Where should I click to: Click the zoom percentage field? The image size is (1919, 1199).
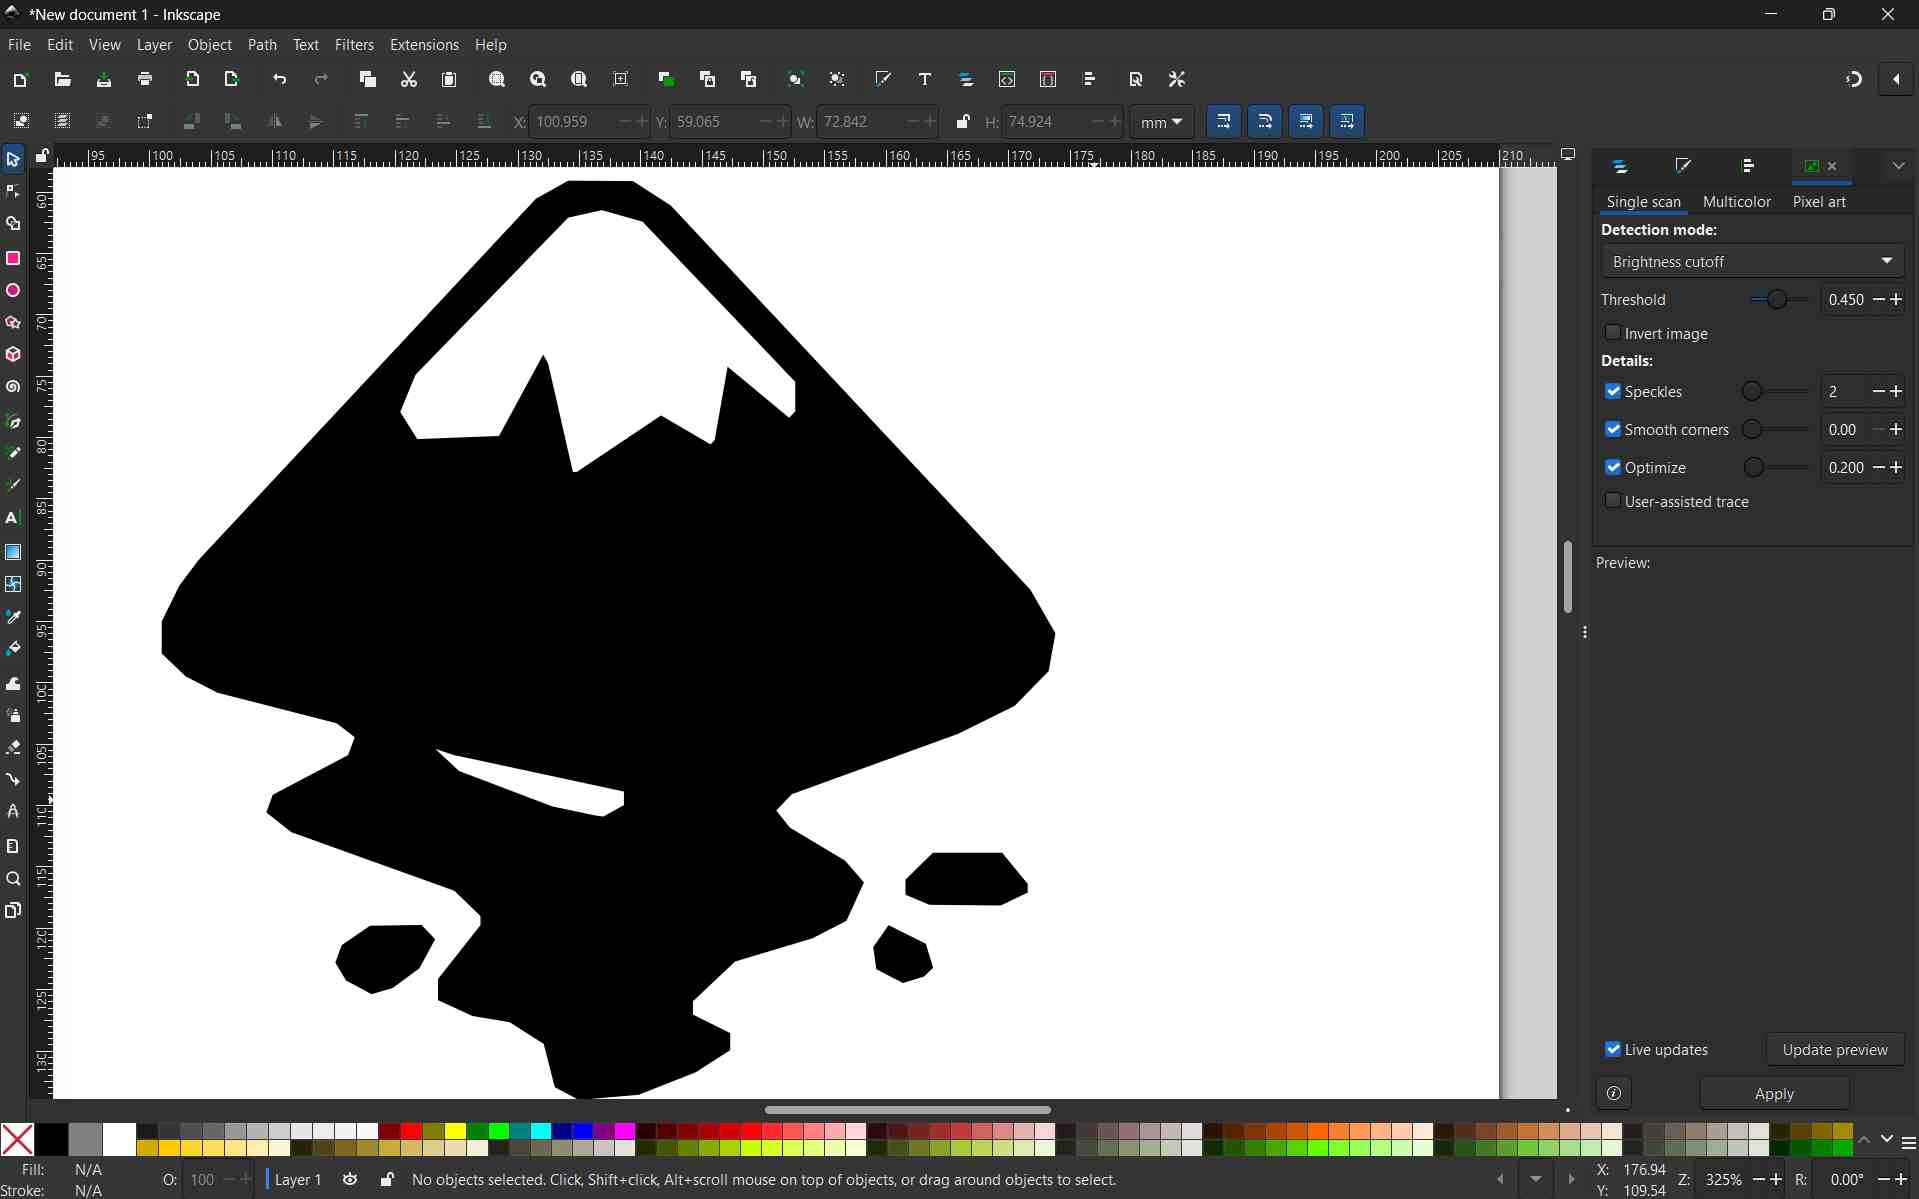click(1725, 1180)
